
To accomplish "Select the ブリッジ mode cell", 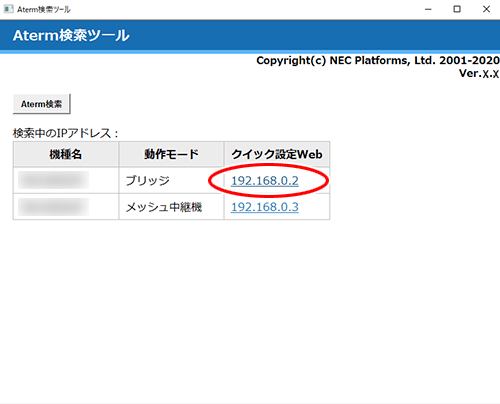I will tap(171, 180).
